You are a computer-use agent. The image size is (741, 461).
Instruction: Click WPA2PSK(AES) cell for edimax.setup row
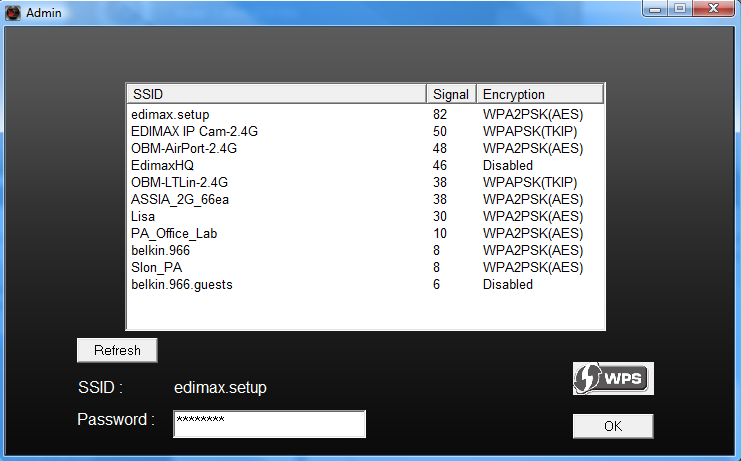pyautogui.click(x=533, y=114)
